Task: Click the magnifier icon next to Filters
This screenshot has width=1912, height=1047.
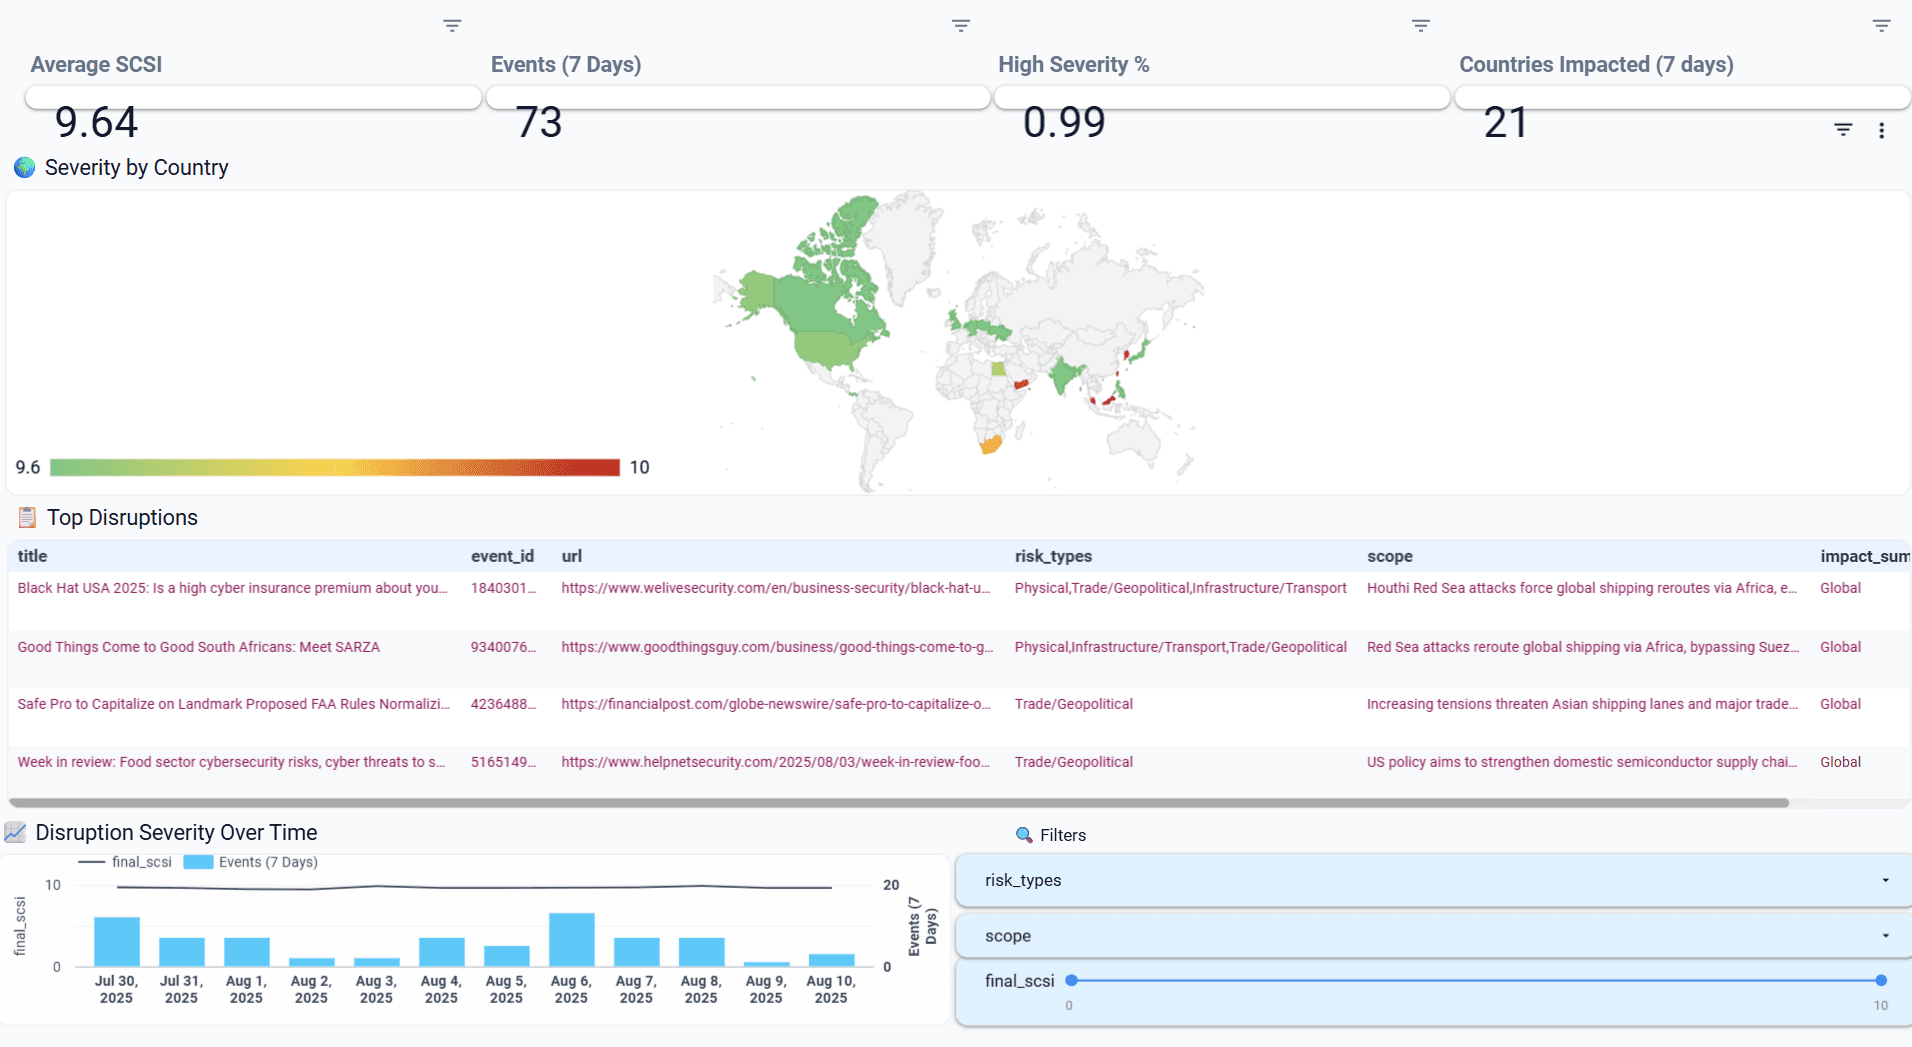Action: tap(1022, 834)
